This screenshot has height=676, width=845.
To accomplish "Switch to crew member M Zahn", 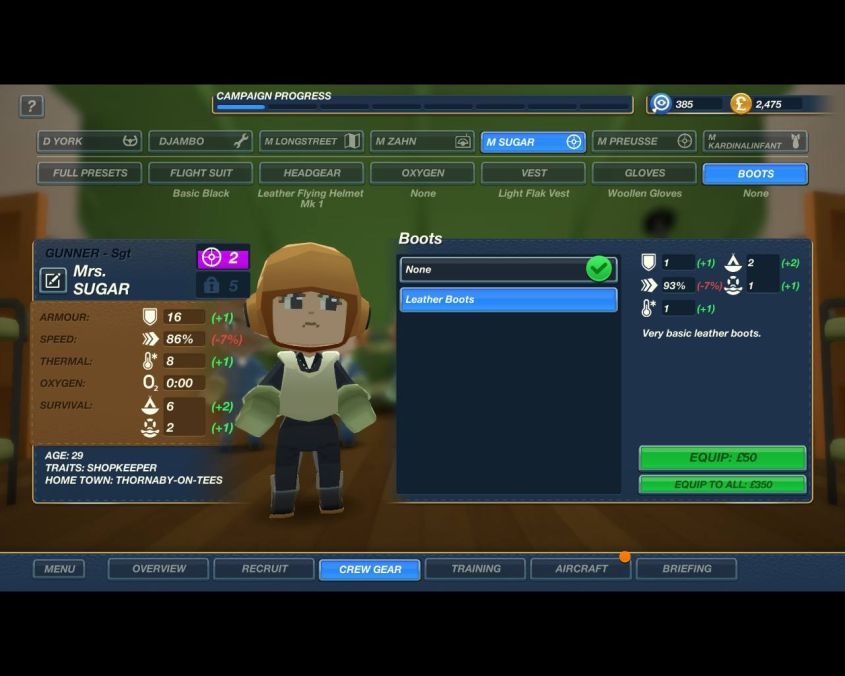I will click(422, 141).
